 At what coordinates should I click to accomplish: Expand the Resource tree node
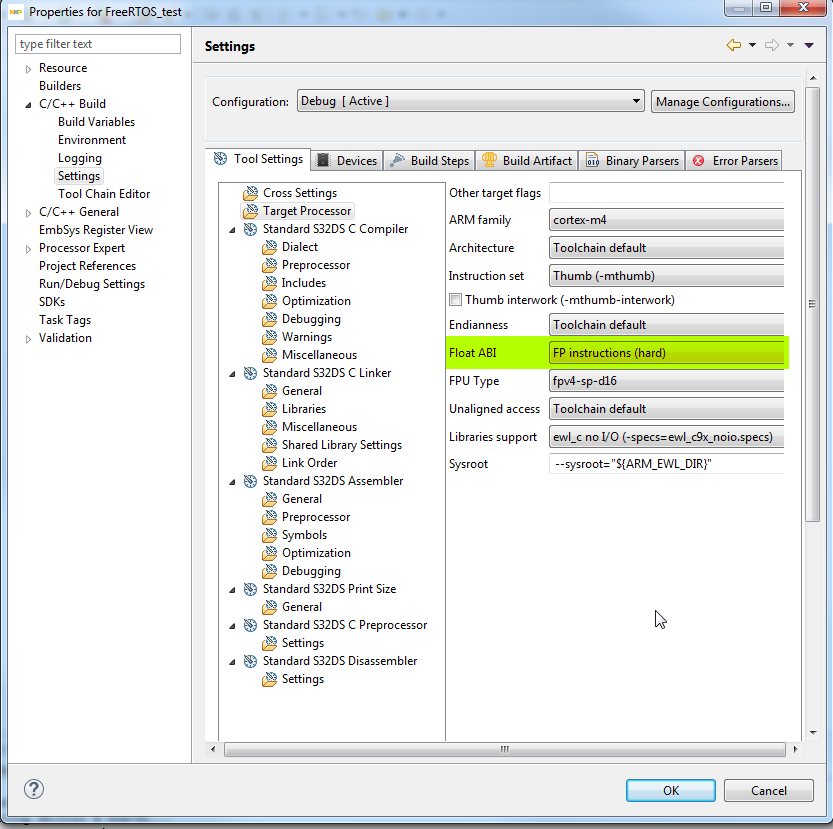[28, 69]
